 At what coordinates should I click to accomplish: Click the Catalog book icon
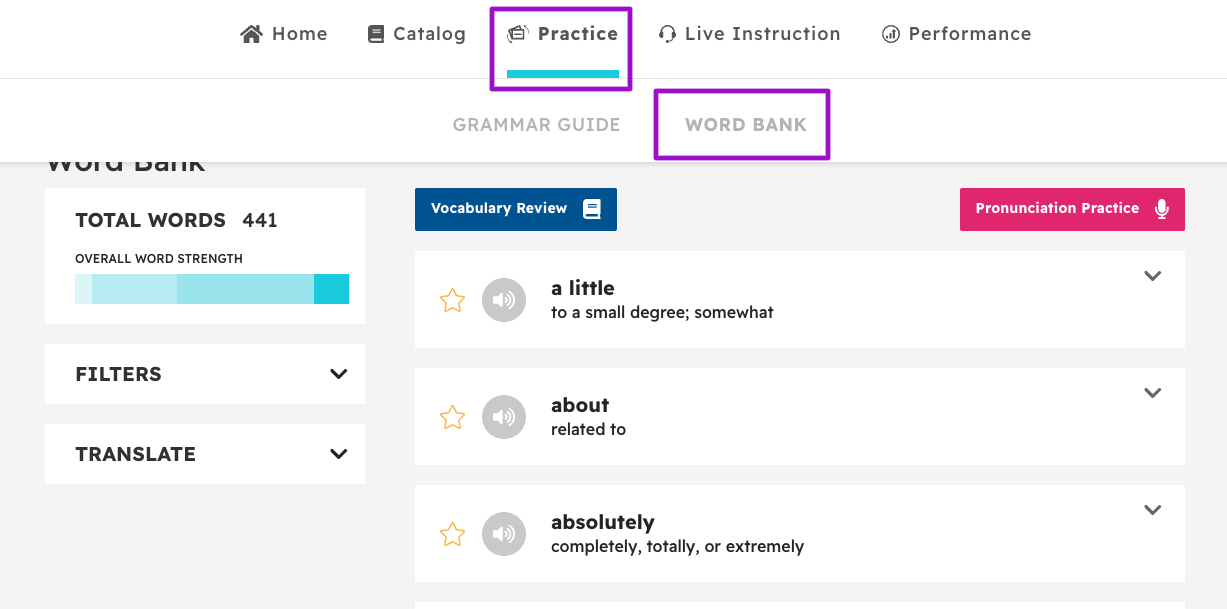(x=376, y=34)
